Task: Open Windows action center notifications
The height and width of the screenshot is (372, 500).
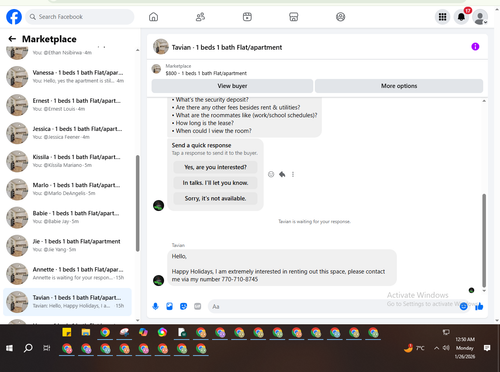Action: click(x=487, y=348)
